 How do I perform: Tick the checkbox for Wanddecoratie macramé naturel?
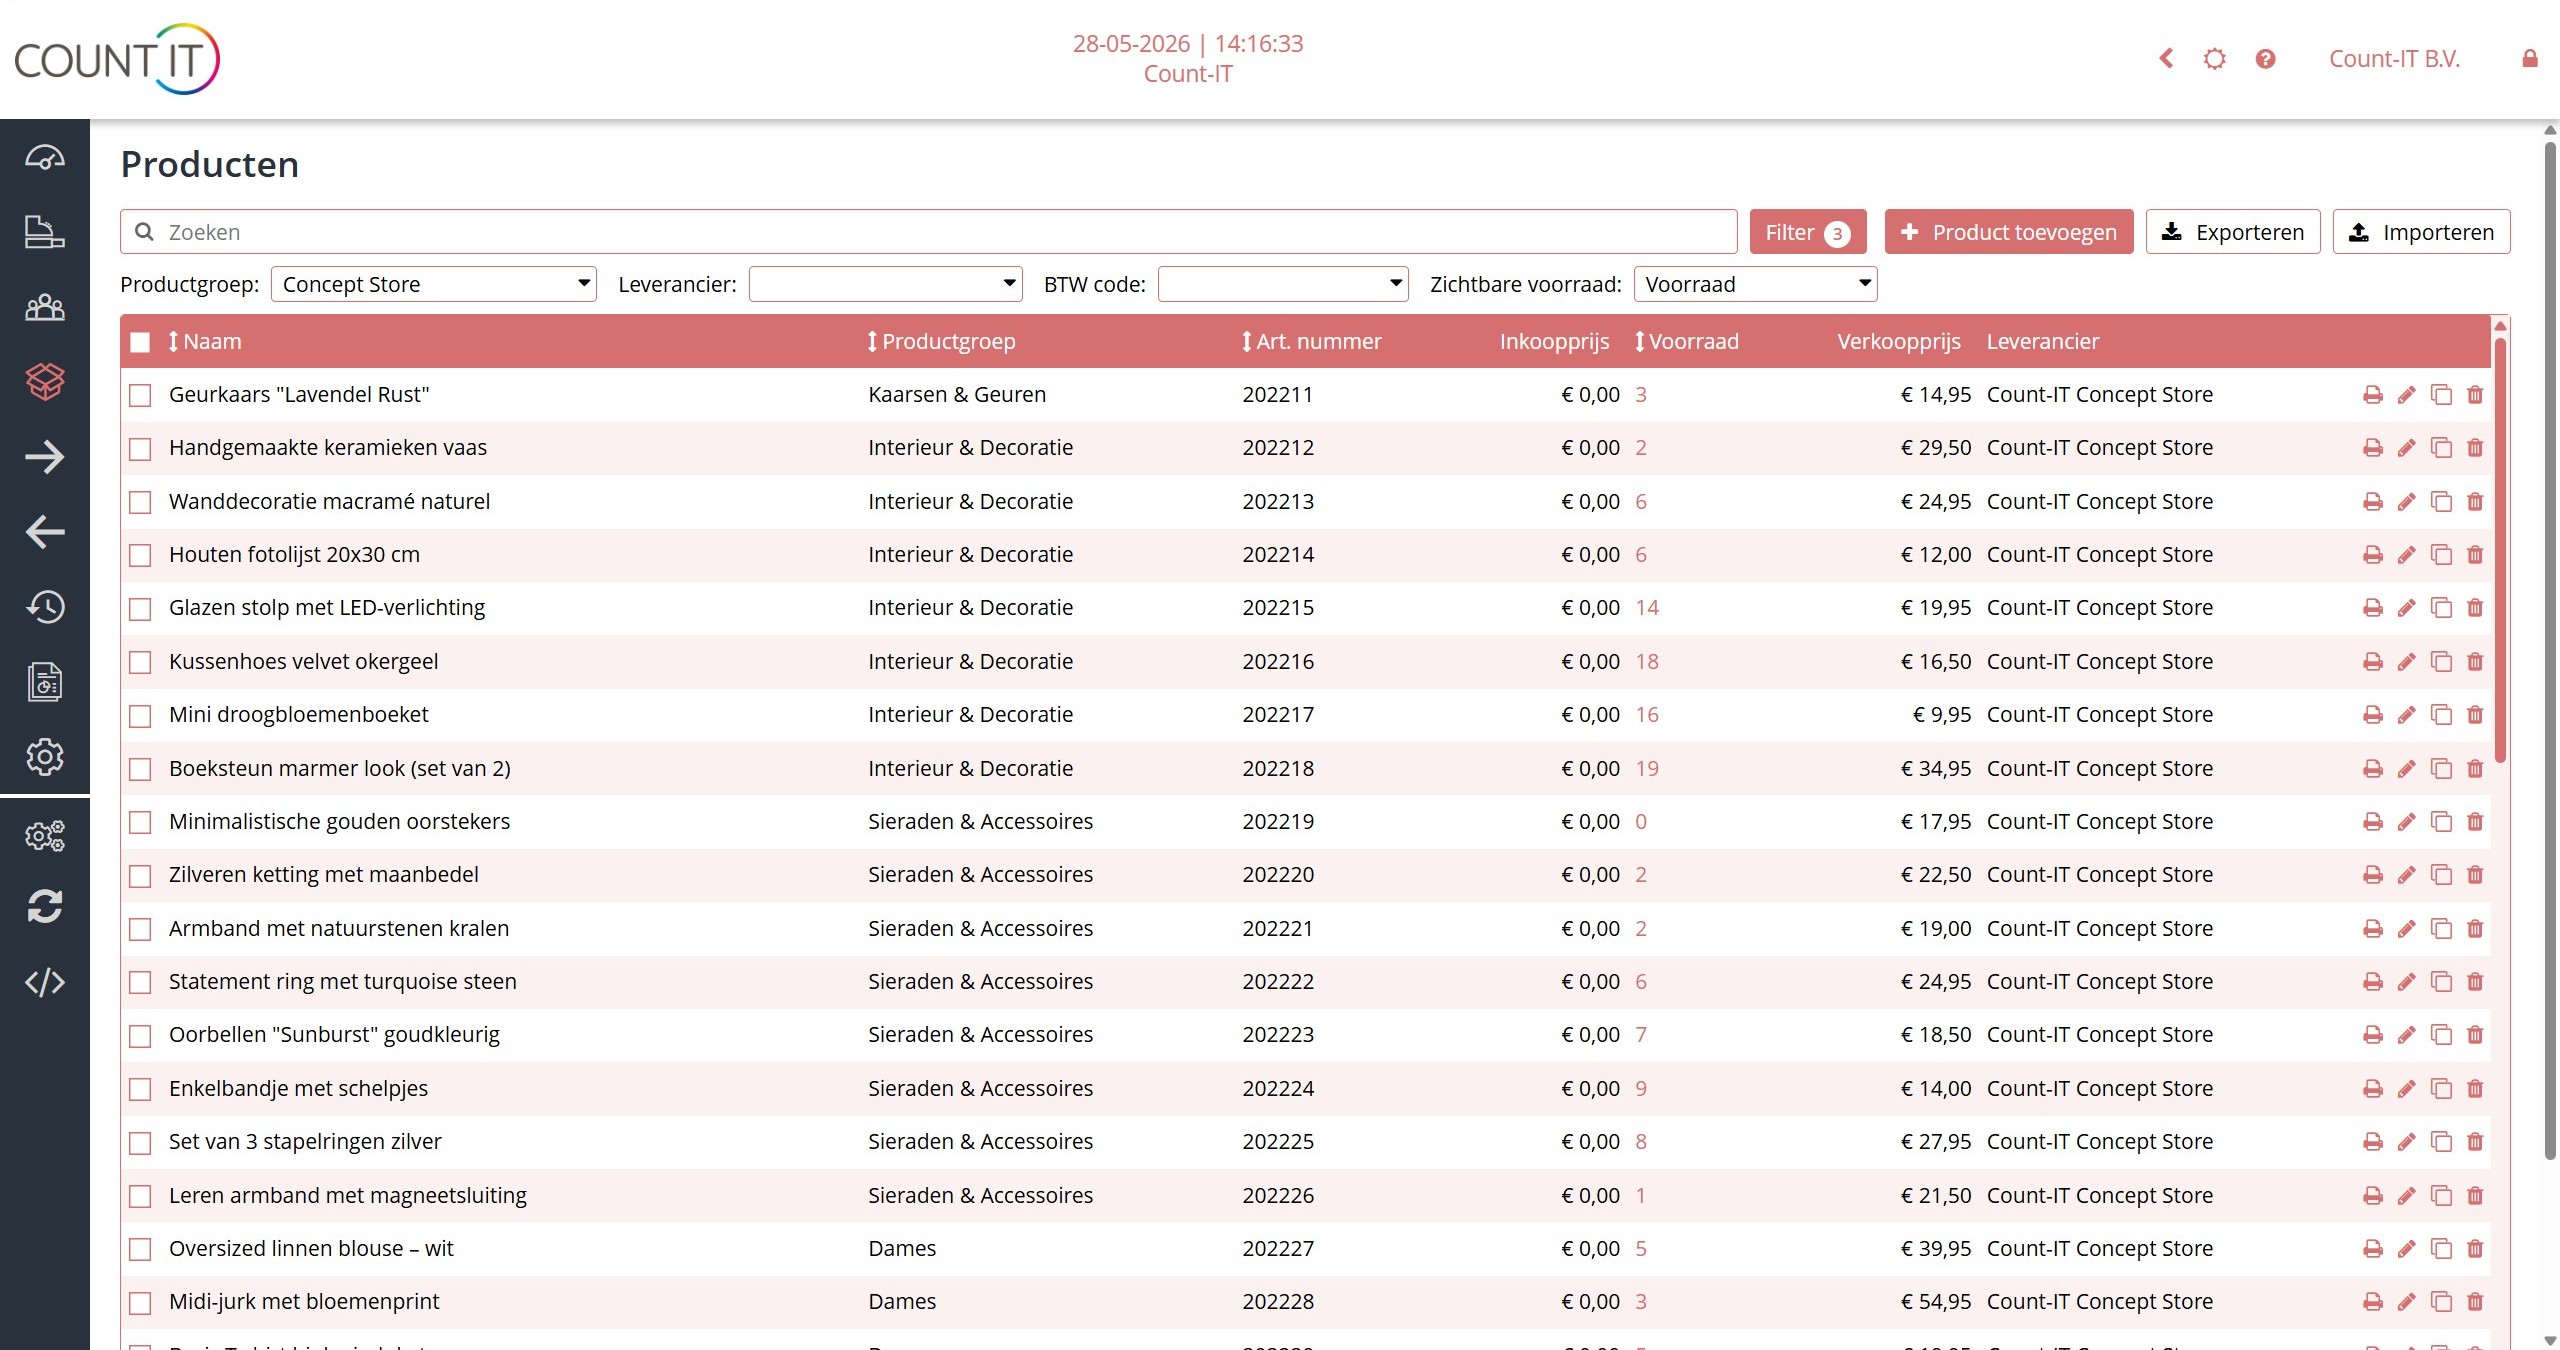pyautogui.click(x=140, y=502)
